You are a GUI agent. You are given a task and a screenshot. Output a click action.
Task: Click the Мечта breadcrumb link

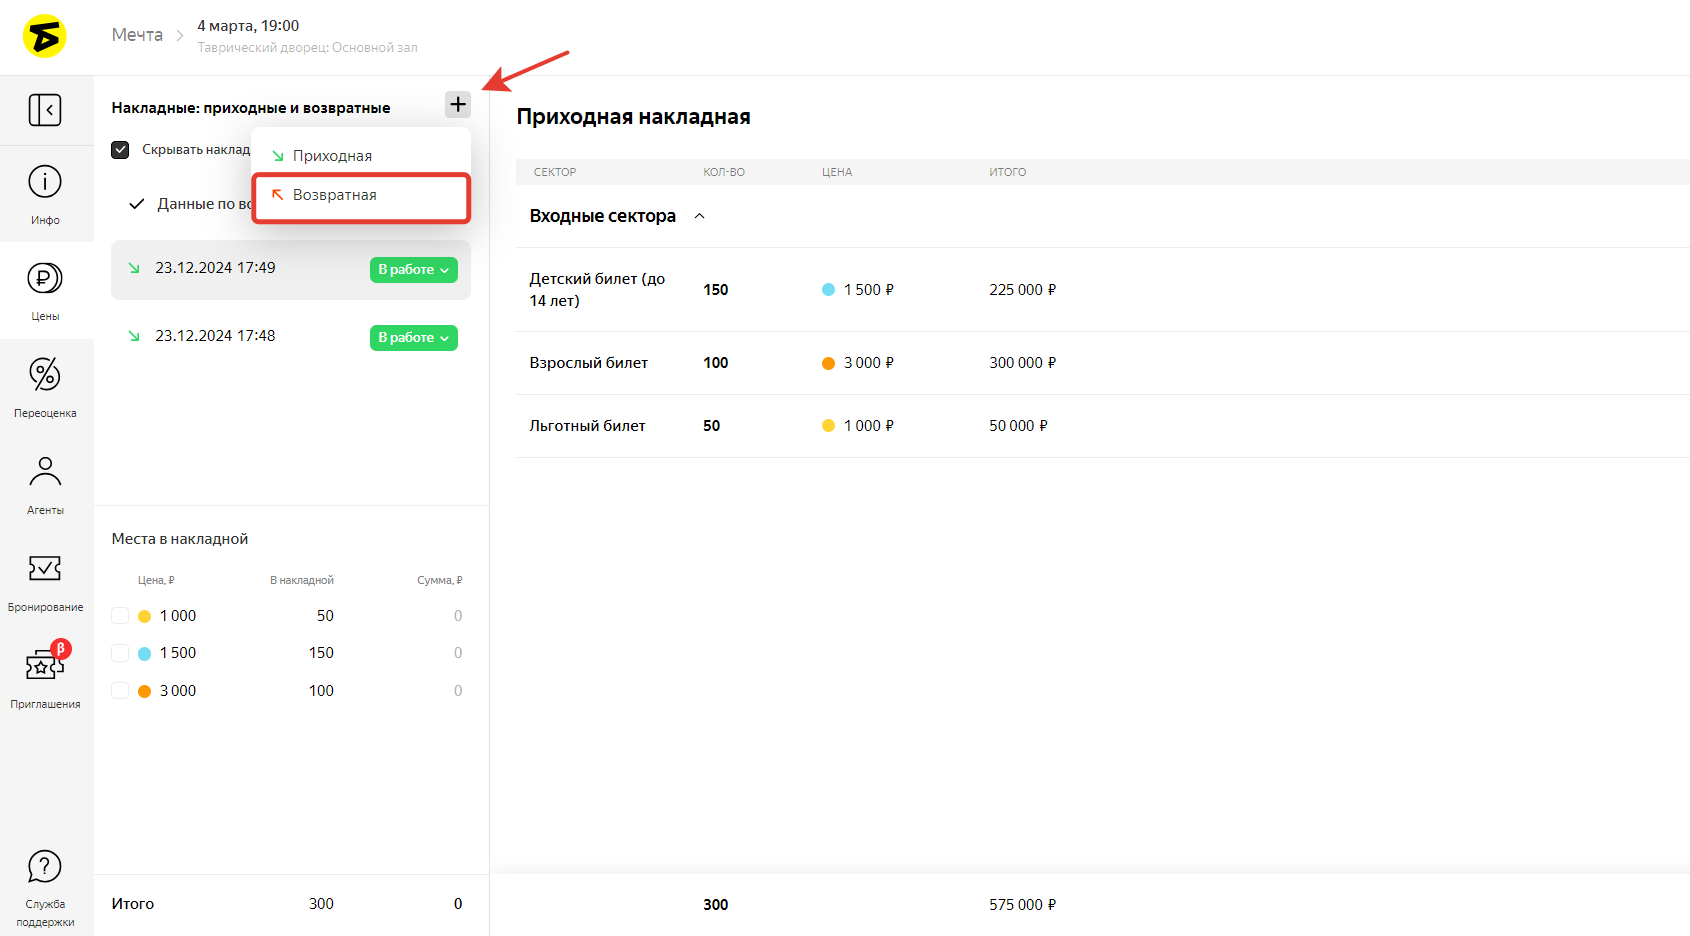click(x=137, y=35)
